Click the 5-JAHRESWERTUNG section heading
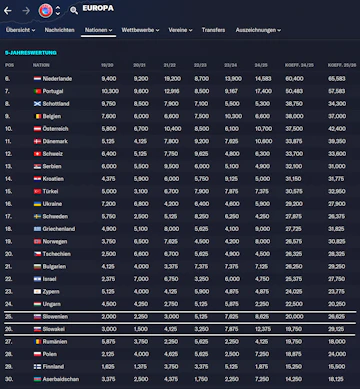This screenshot has height=389, width=360. [x=31, y=53]
